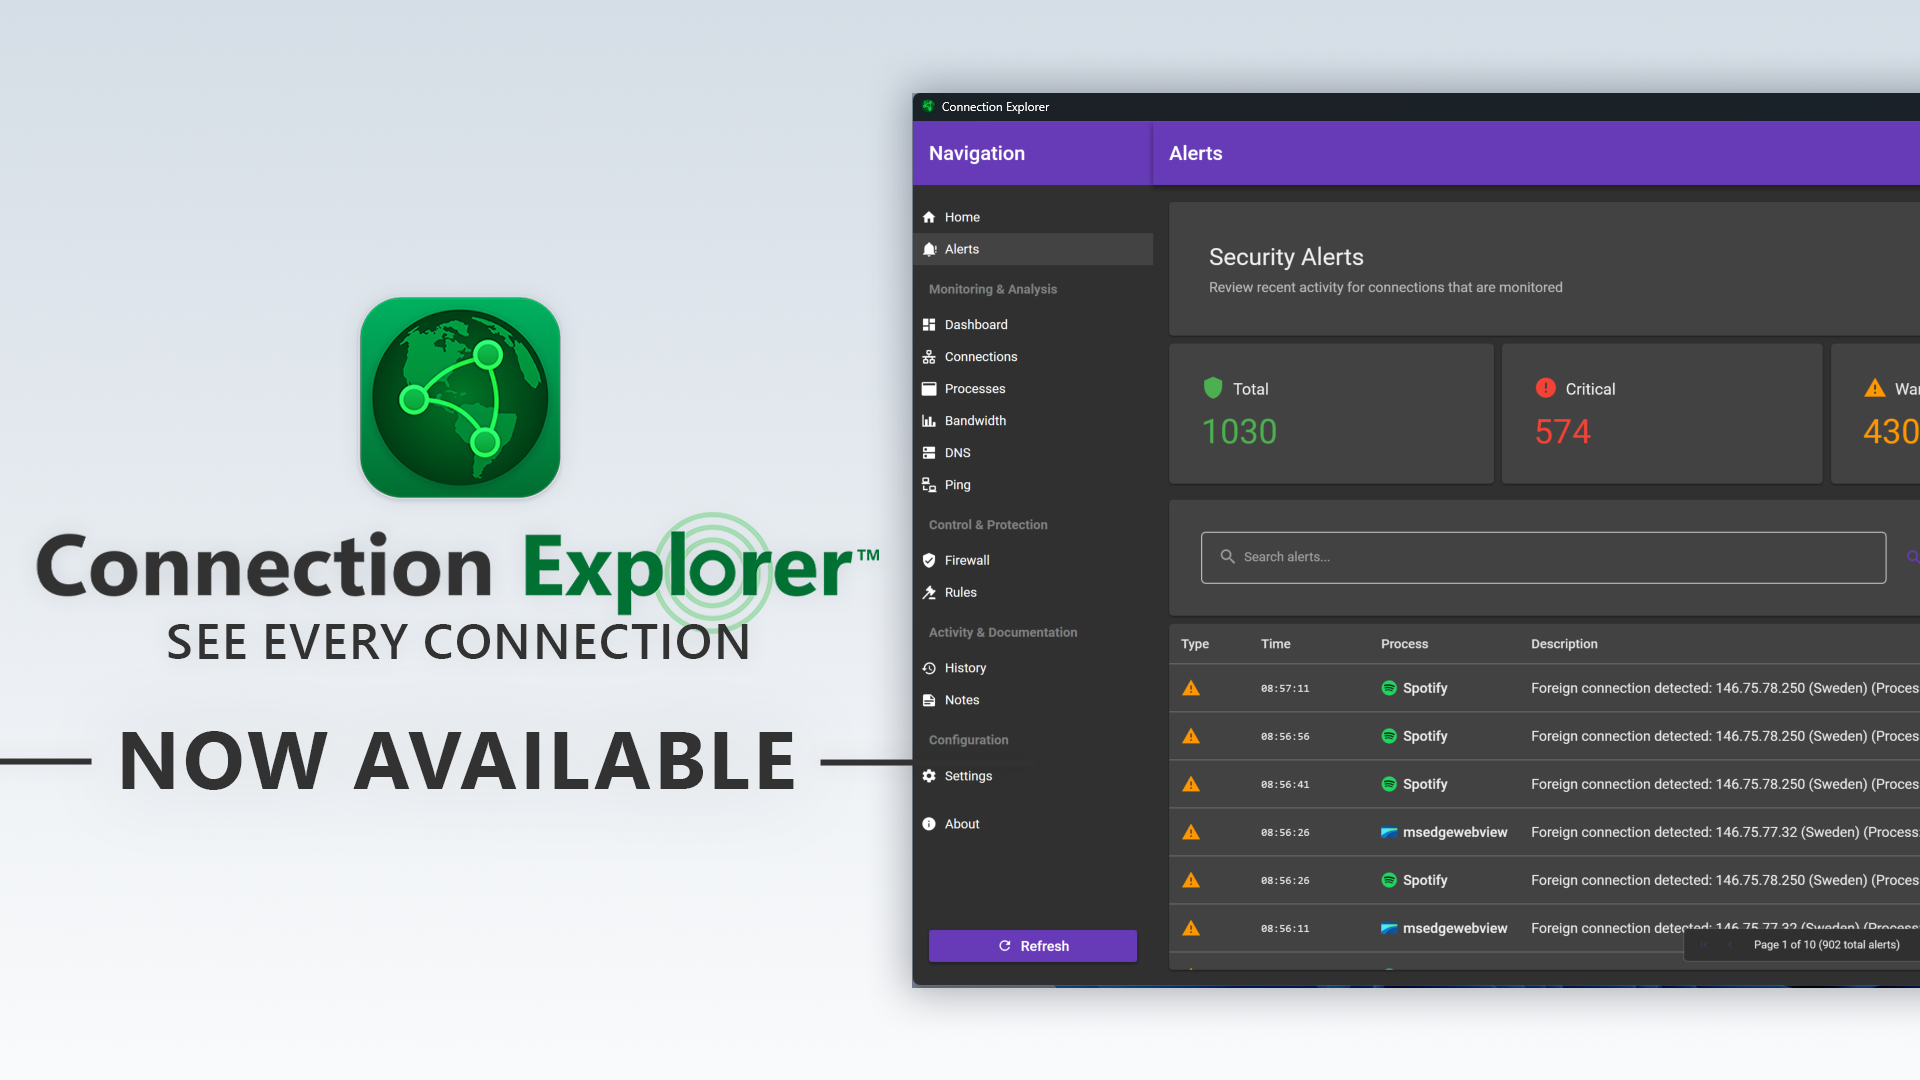Select the msedgewebview alert at 08:56:26

(x=1544, y=832)
